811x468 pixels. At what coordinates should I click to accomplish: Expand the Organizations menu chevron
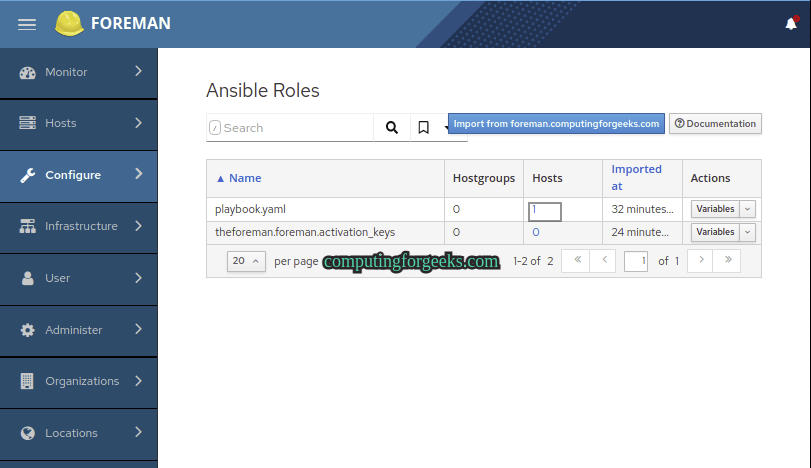(138, 381)
